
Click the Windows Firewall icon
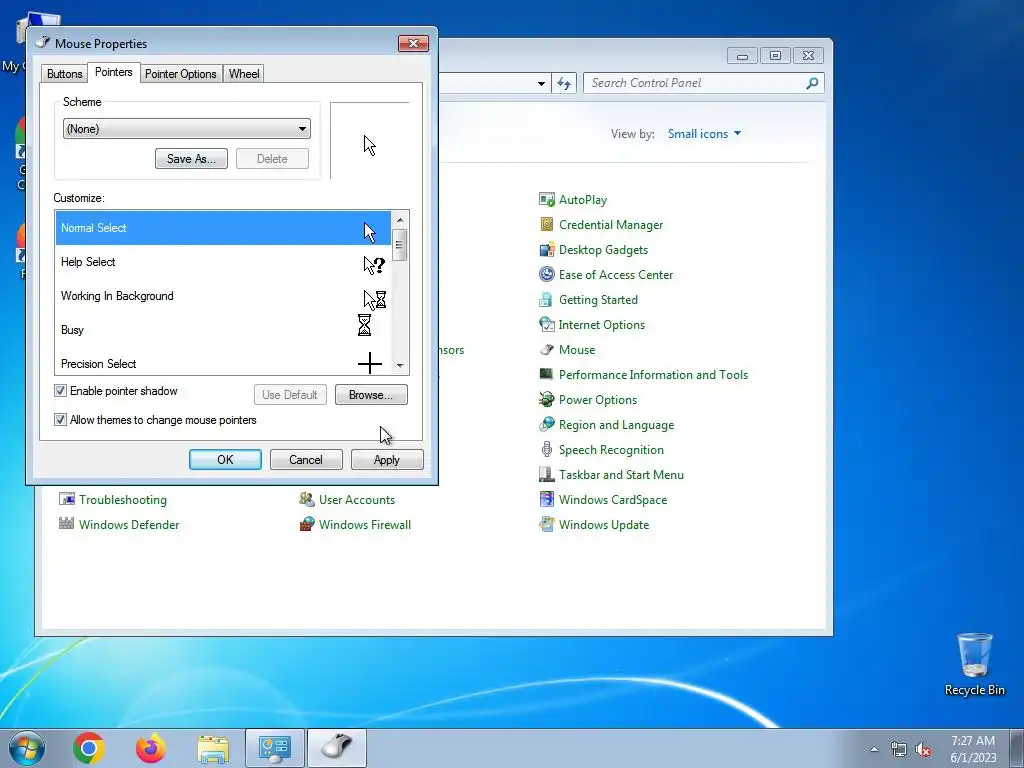pos(306,524)
